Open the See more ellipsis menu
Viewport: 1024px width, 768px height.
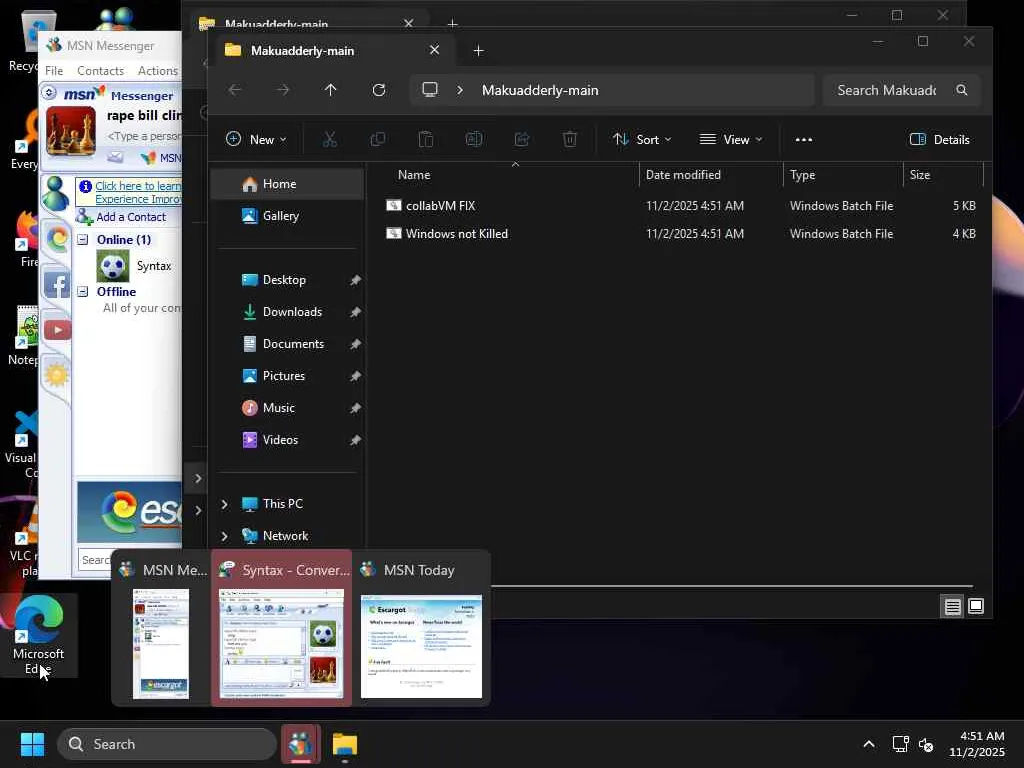804,139
